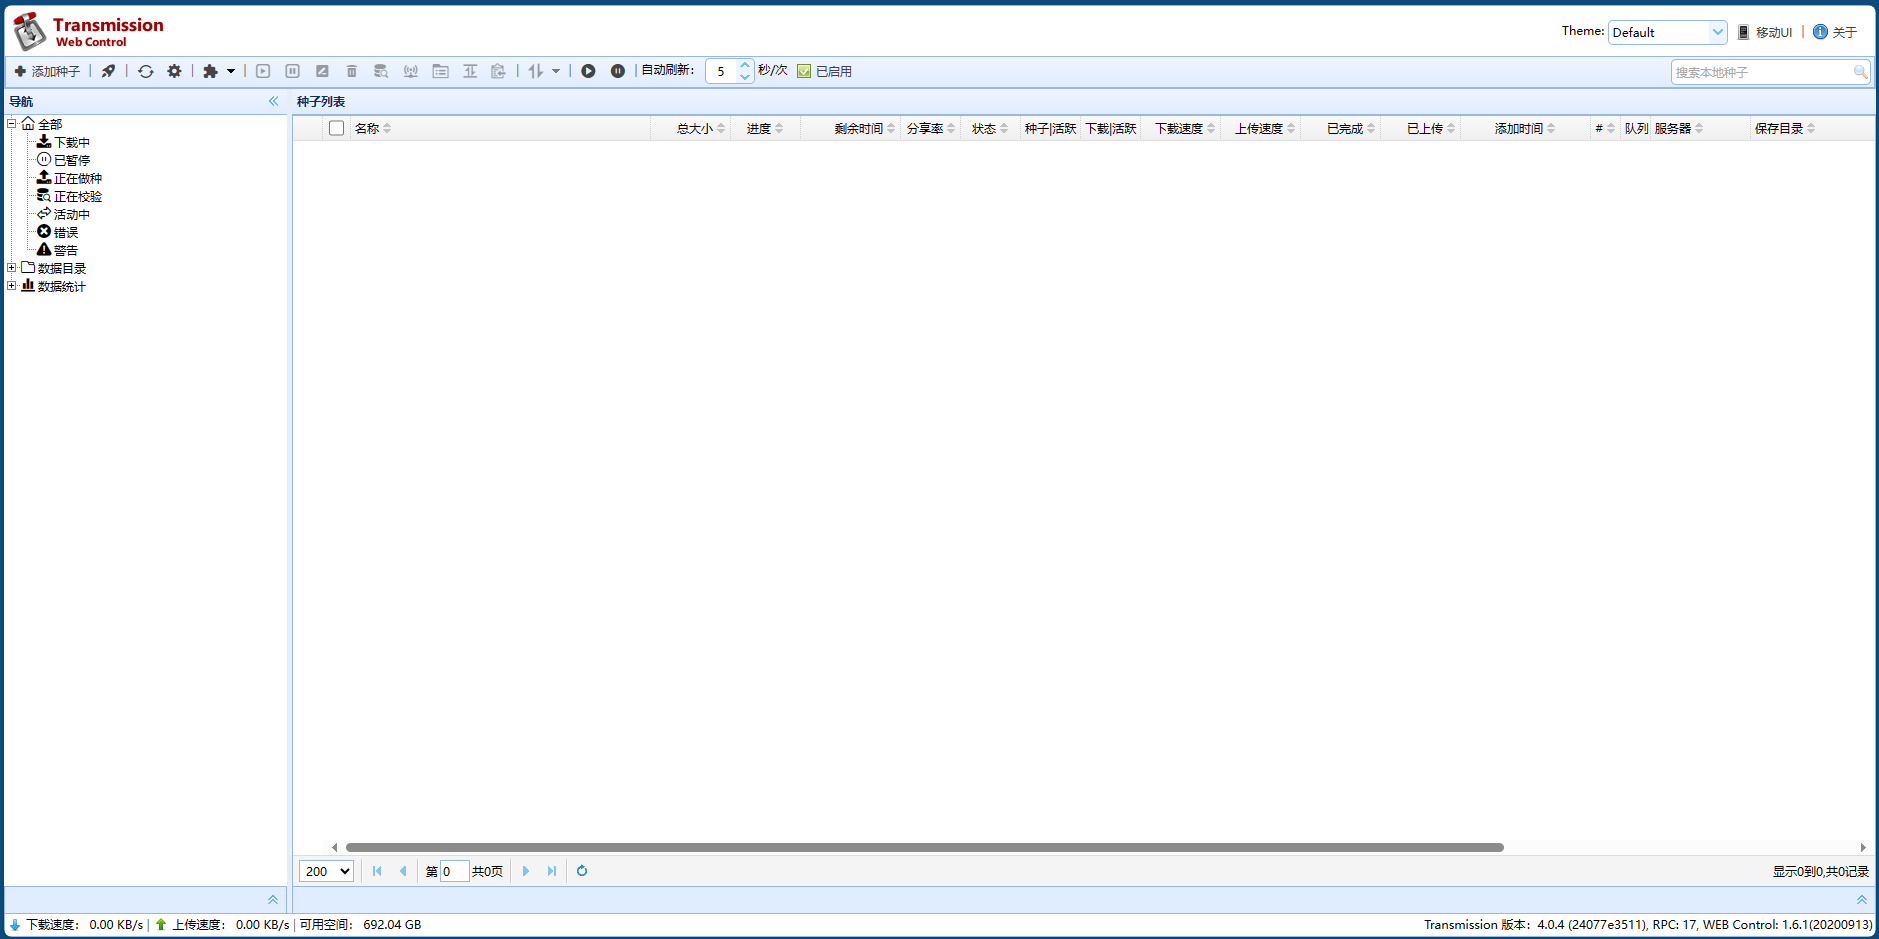Focus the 搜索本地种子 search field
This screenshot has width=1879, height=939.
point(1762,72)
